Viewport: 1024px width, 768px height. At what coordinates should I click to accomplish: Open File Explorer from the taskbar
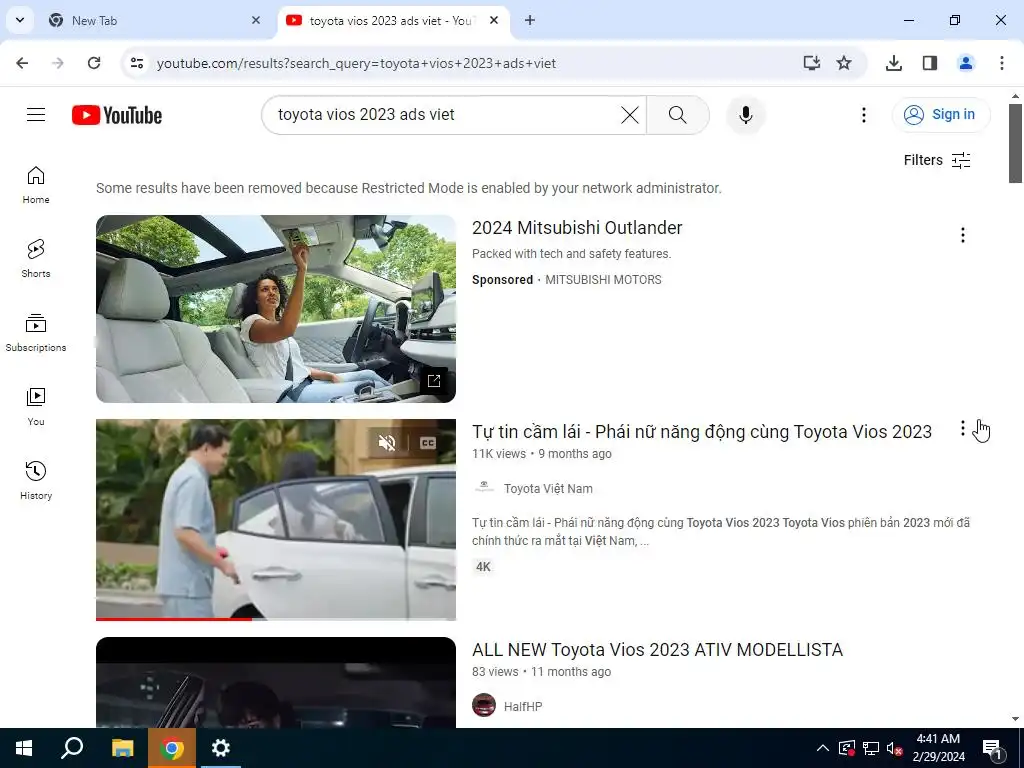122,748
